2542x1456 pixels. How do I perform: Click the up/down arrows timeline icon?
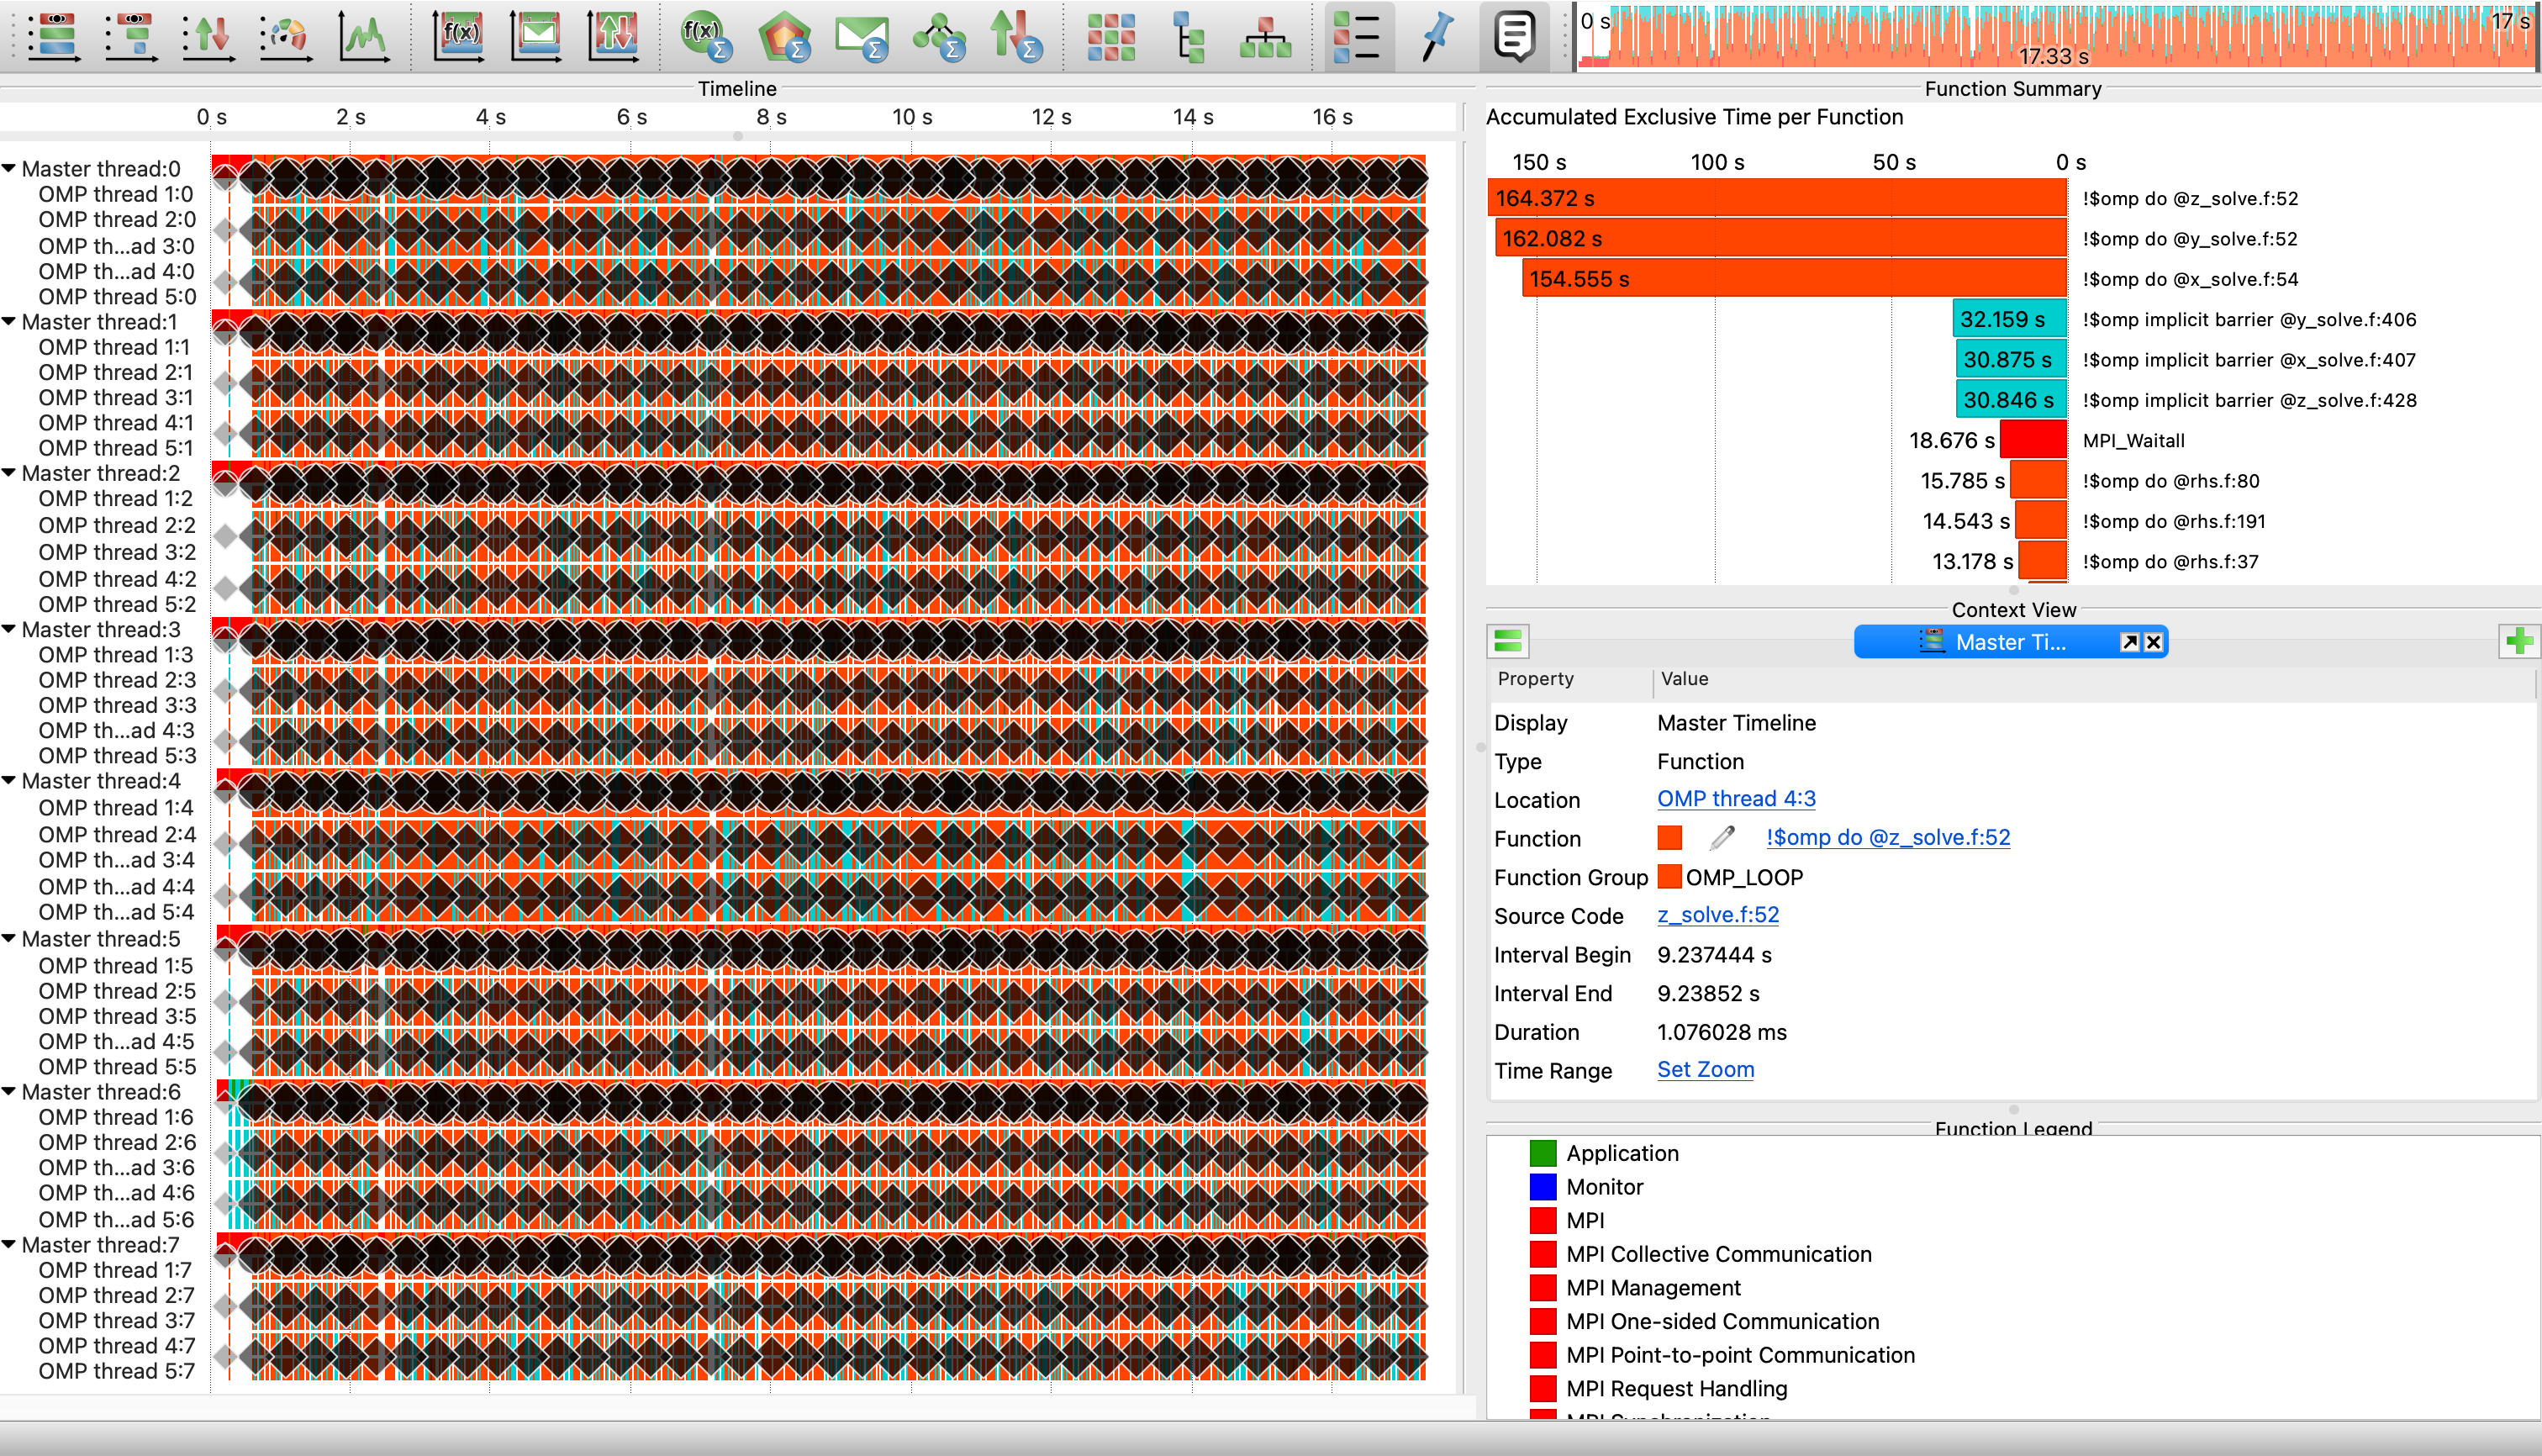[209, 36]
